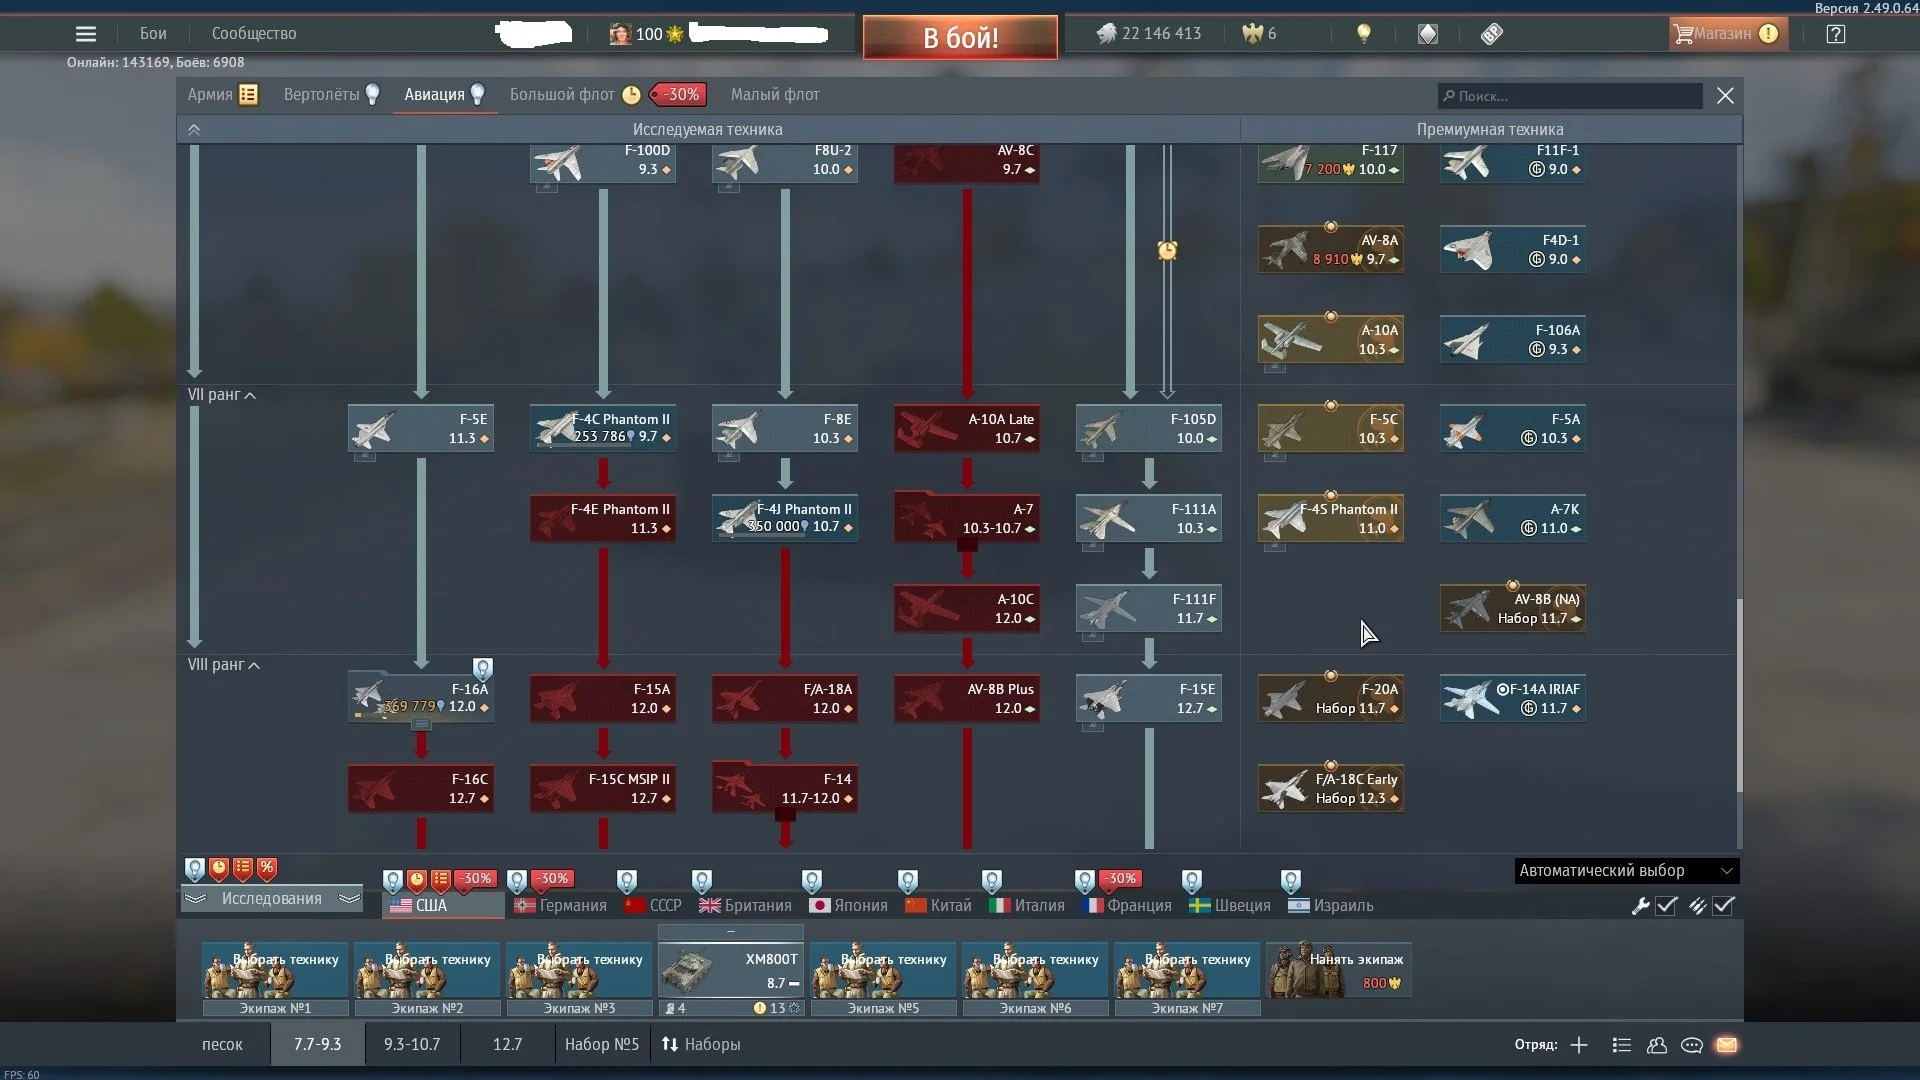Toggle the auto-refill ammunition checkbox
1920x1080 pixels.
point(1723,906)
